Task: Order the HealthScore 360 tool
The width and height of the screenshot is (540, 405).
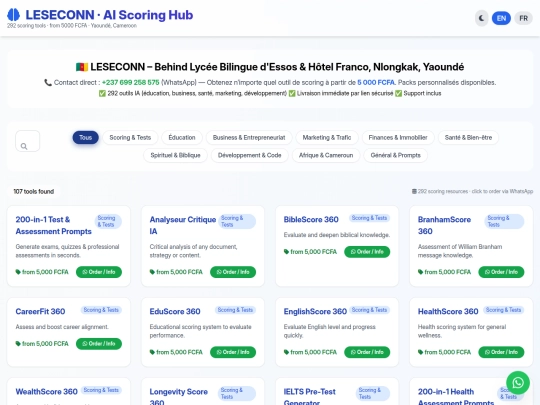Action: [x=501, y=352]
